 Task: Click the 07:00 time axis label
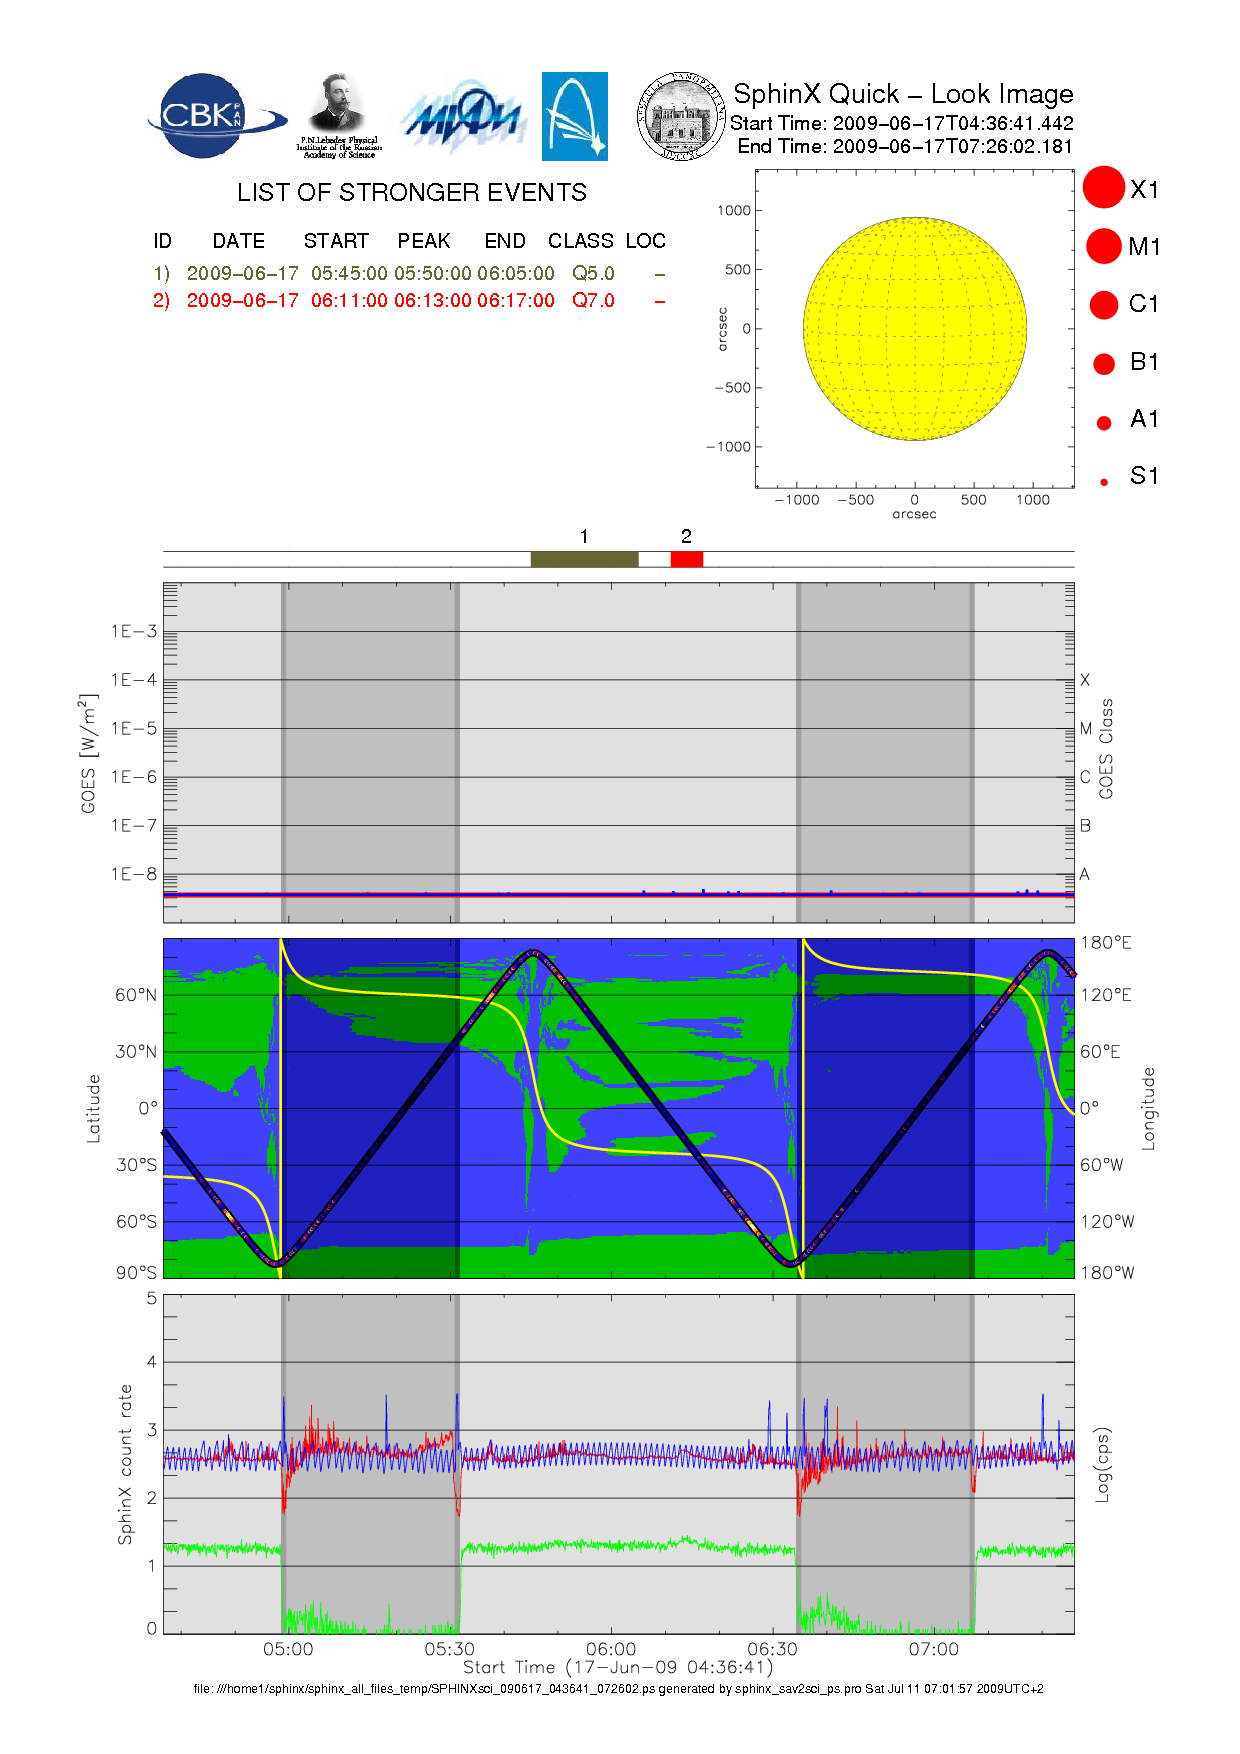(x=933, y=1649)
